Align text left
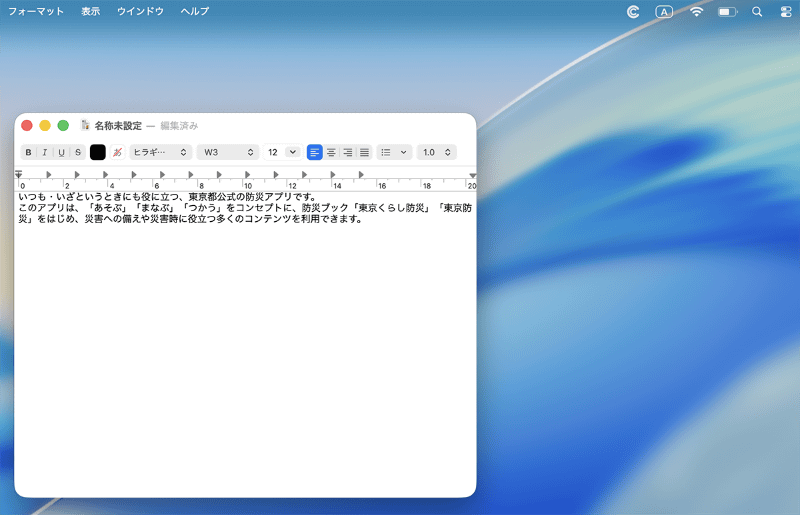The image size is (800, 515). pos(315,152)
